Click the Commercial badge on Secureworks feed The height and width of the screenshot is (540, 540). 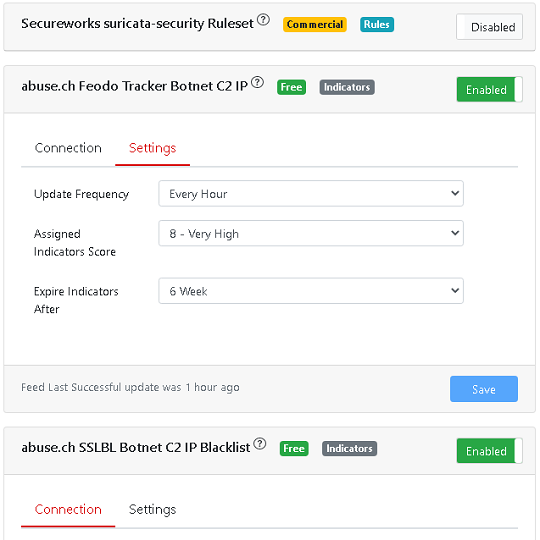pyautogui.click(x=315, y=24)
